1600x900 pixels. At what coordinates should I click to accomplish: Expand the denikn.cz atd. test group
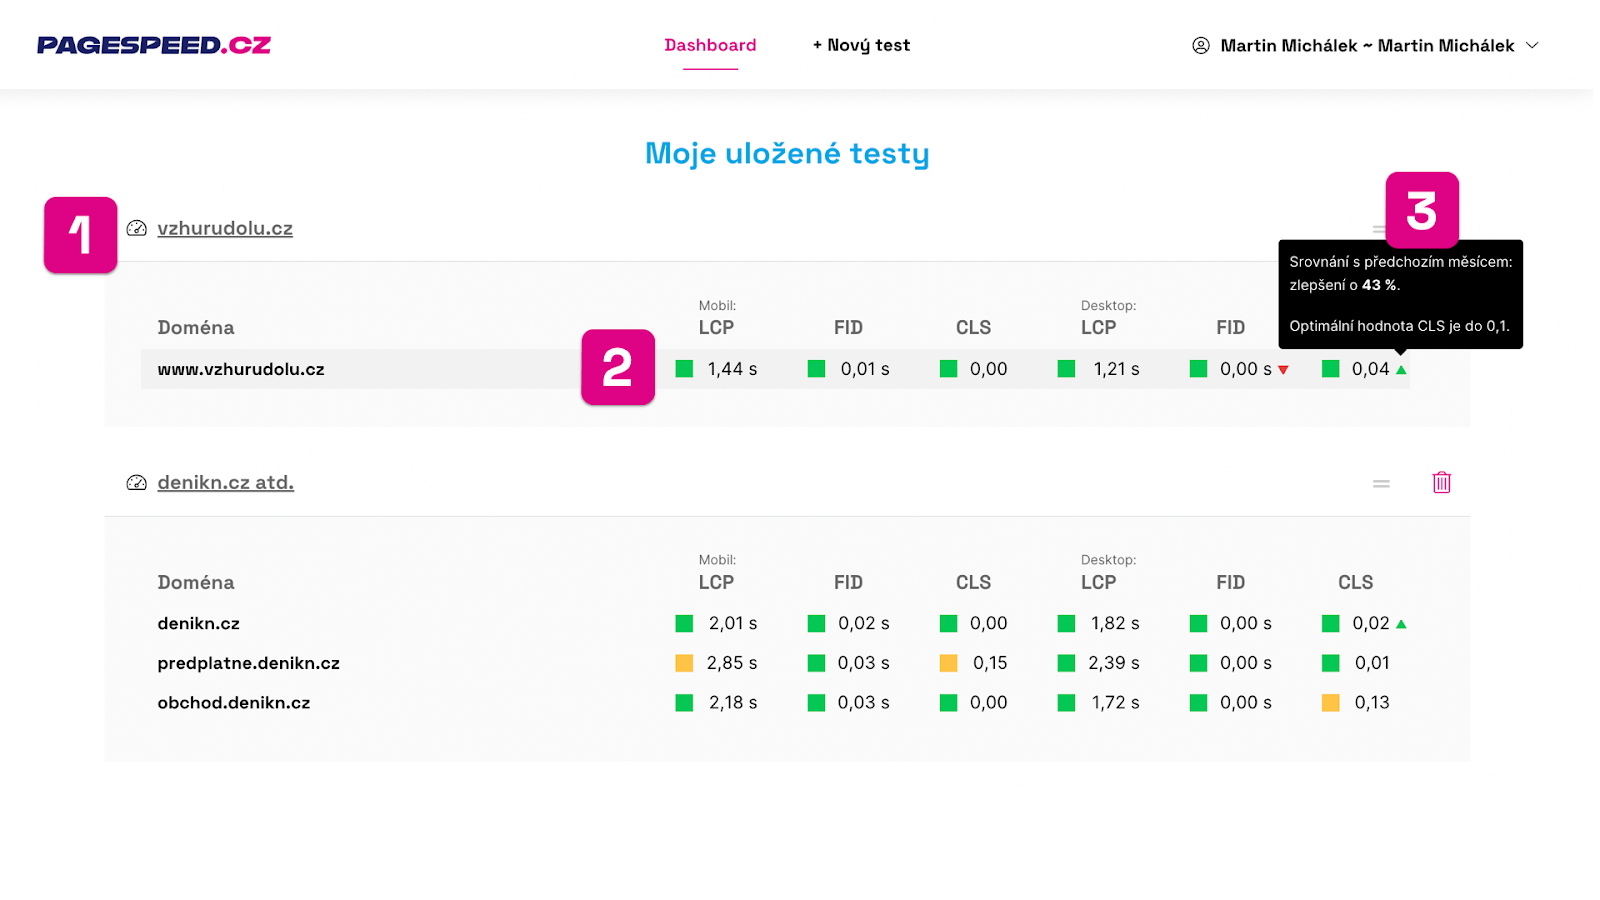coord(225,482)
